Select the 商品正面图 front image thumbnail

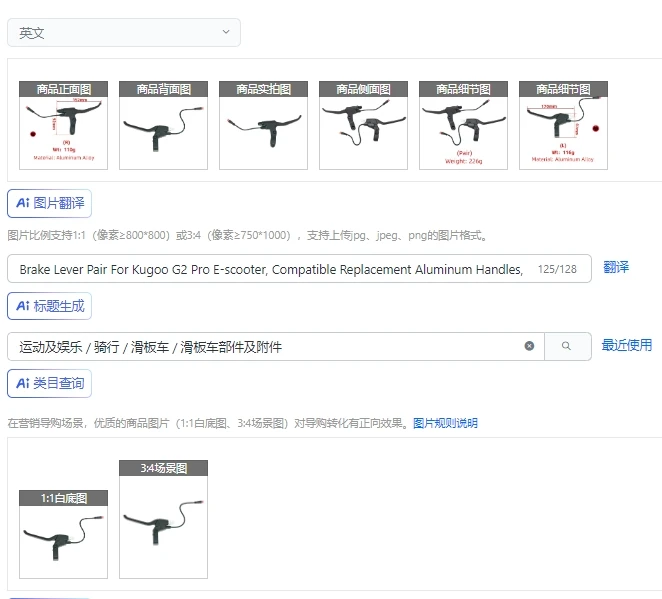coord(63,125)
